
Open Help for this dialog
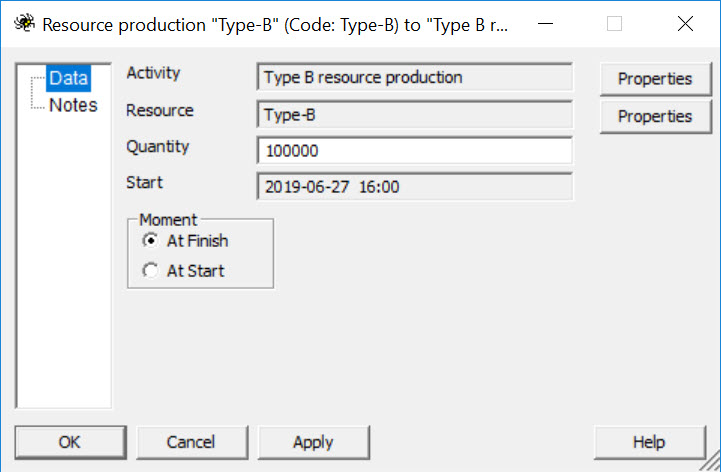[648, 442]
